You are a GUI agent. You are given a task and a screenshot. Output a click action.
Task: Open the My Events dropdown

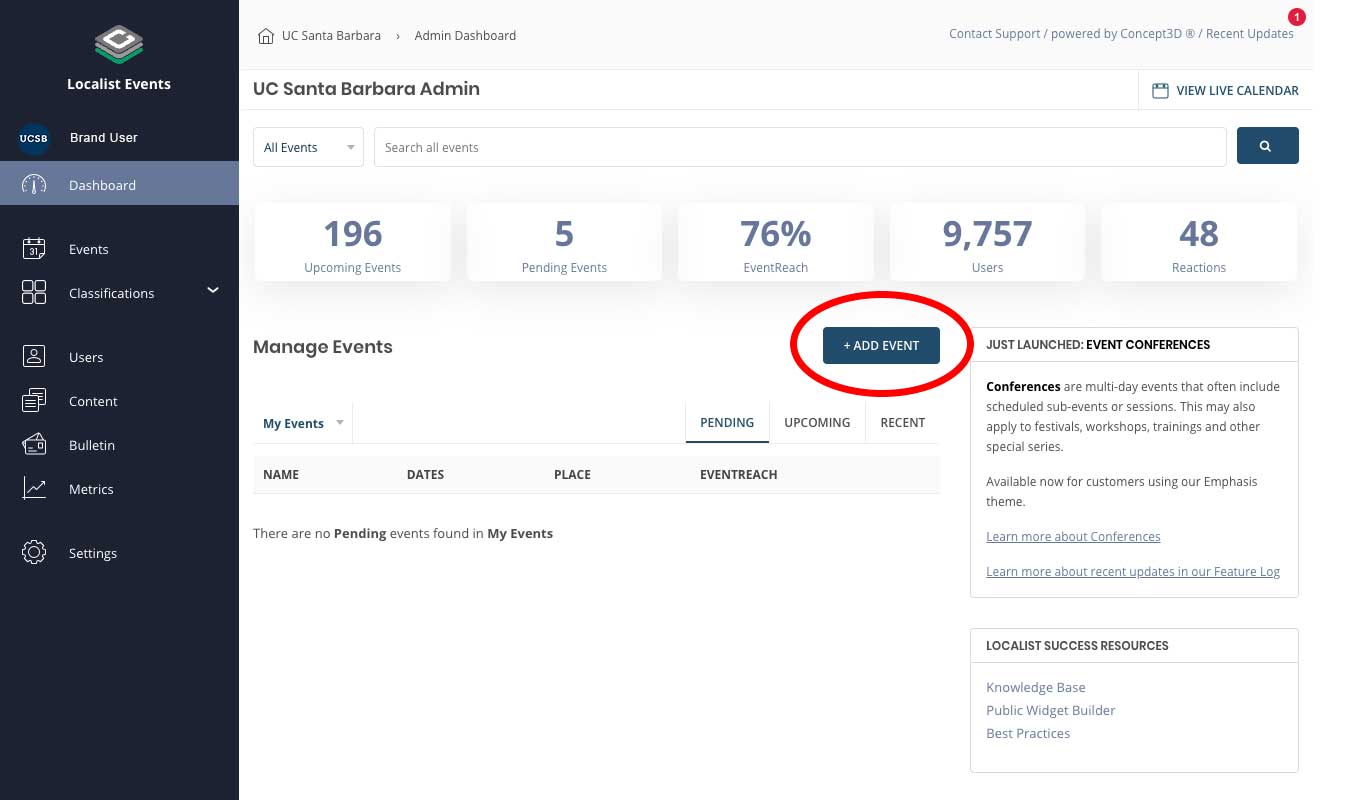point(303,423)
